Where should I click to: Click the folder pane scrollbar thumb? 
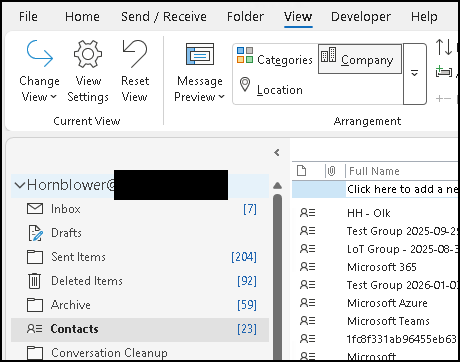pyautogui.click(x=277, y=277)
